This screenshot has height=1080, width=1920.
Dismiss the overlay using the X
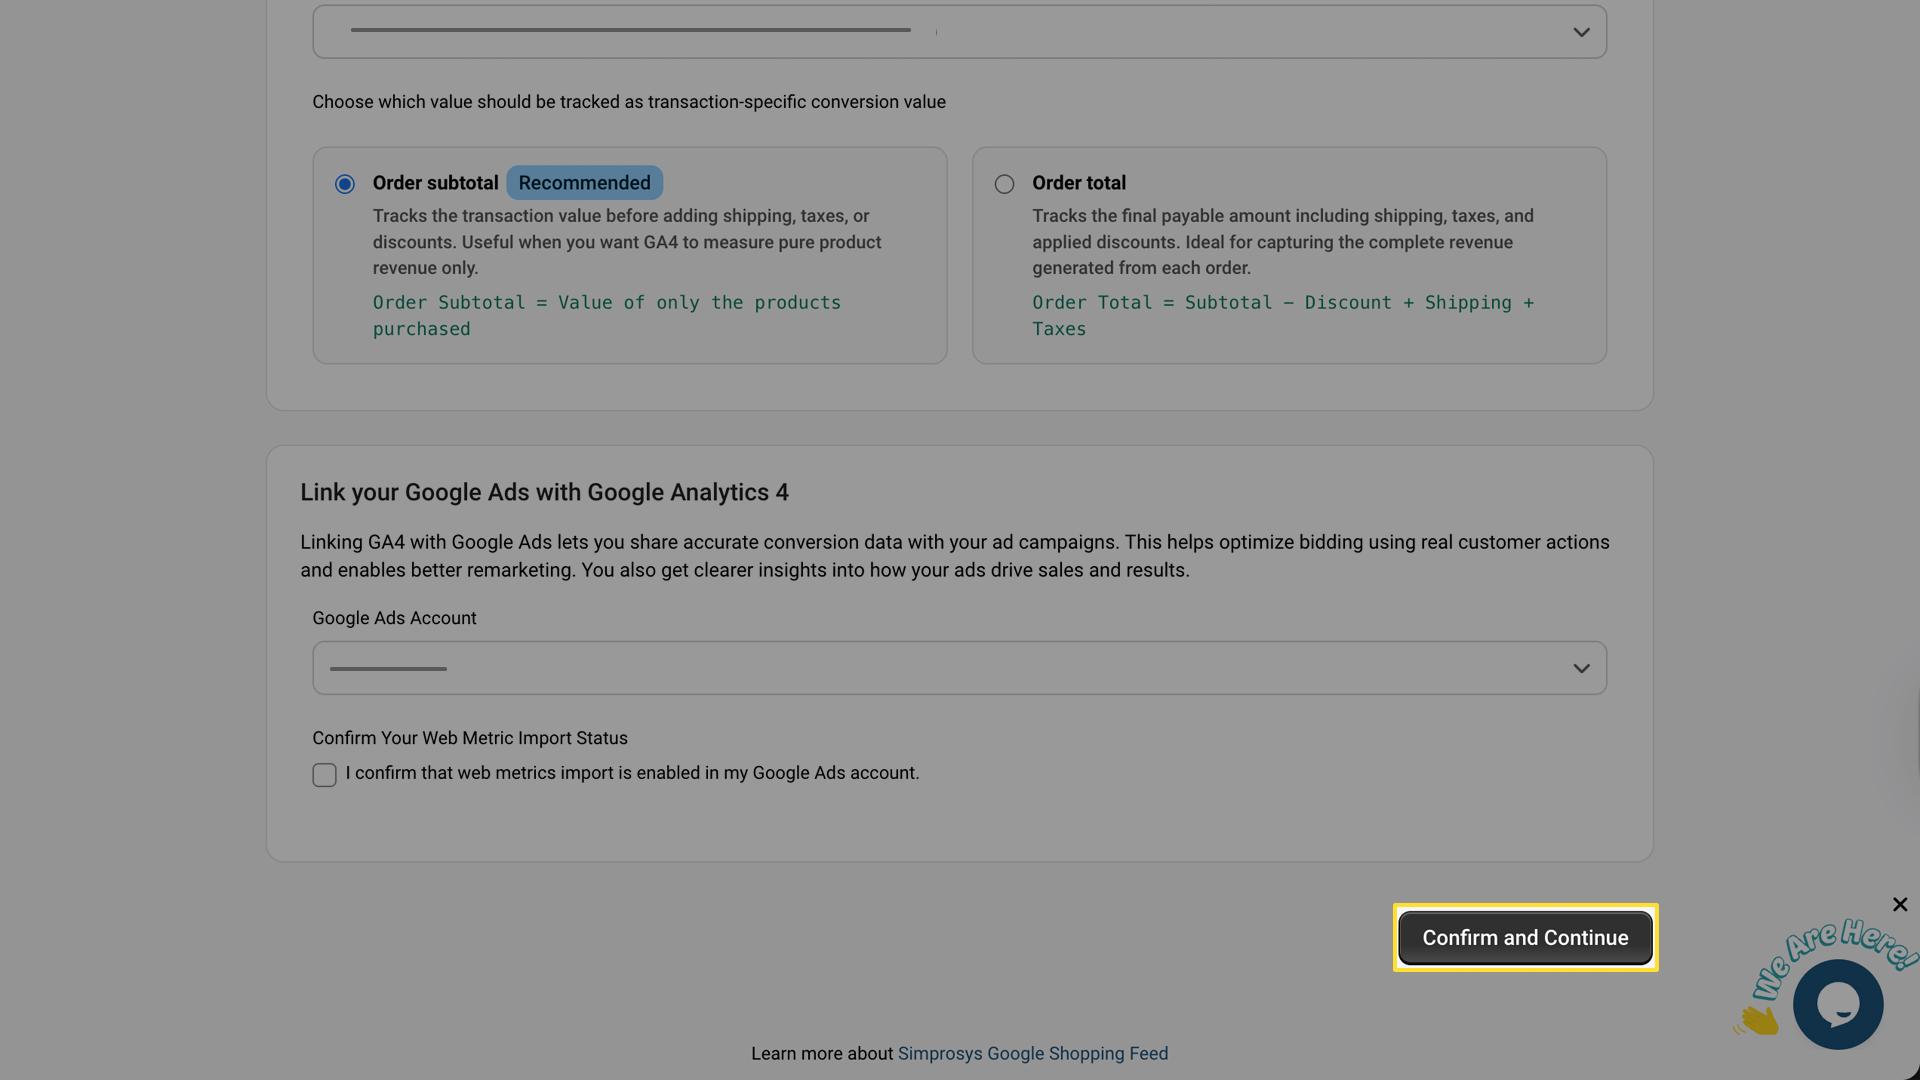(1899, 904)
